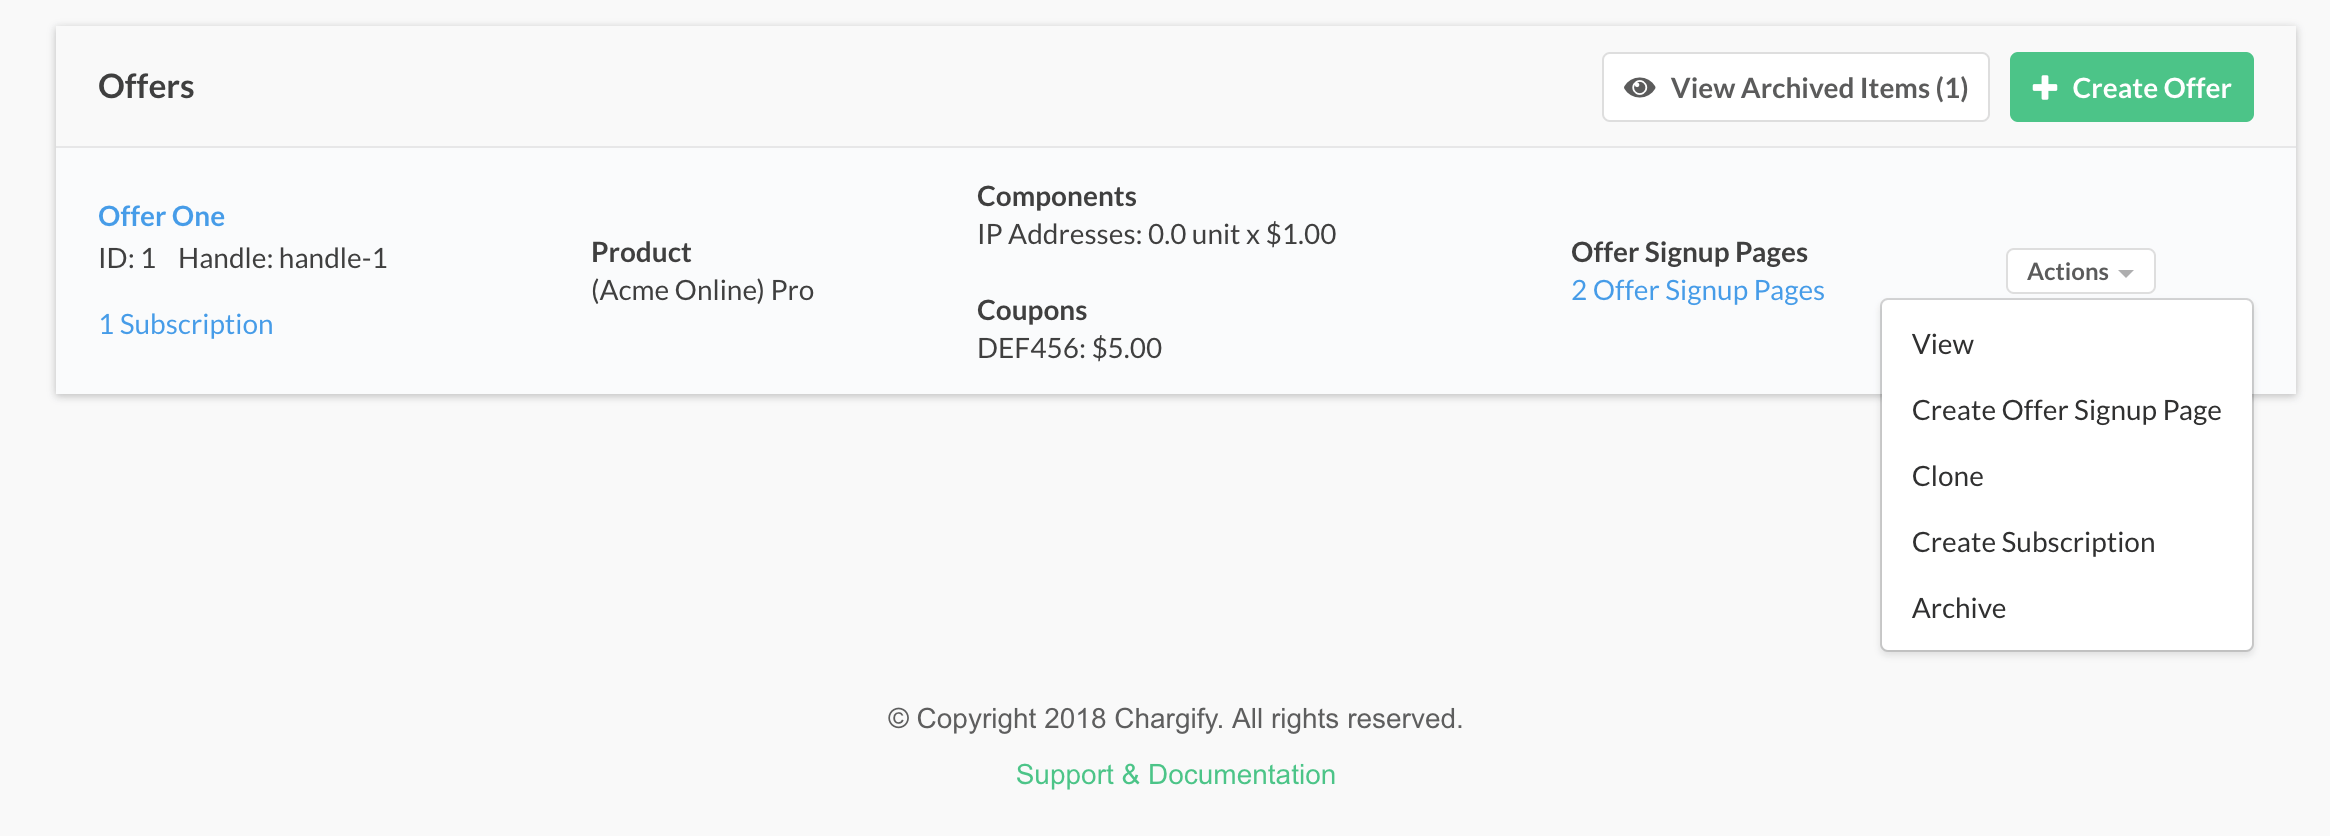Select Archive from the Actions menu
2330x836 pixels.
[1958, 608]
